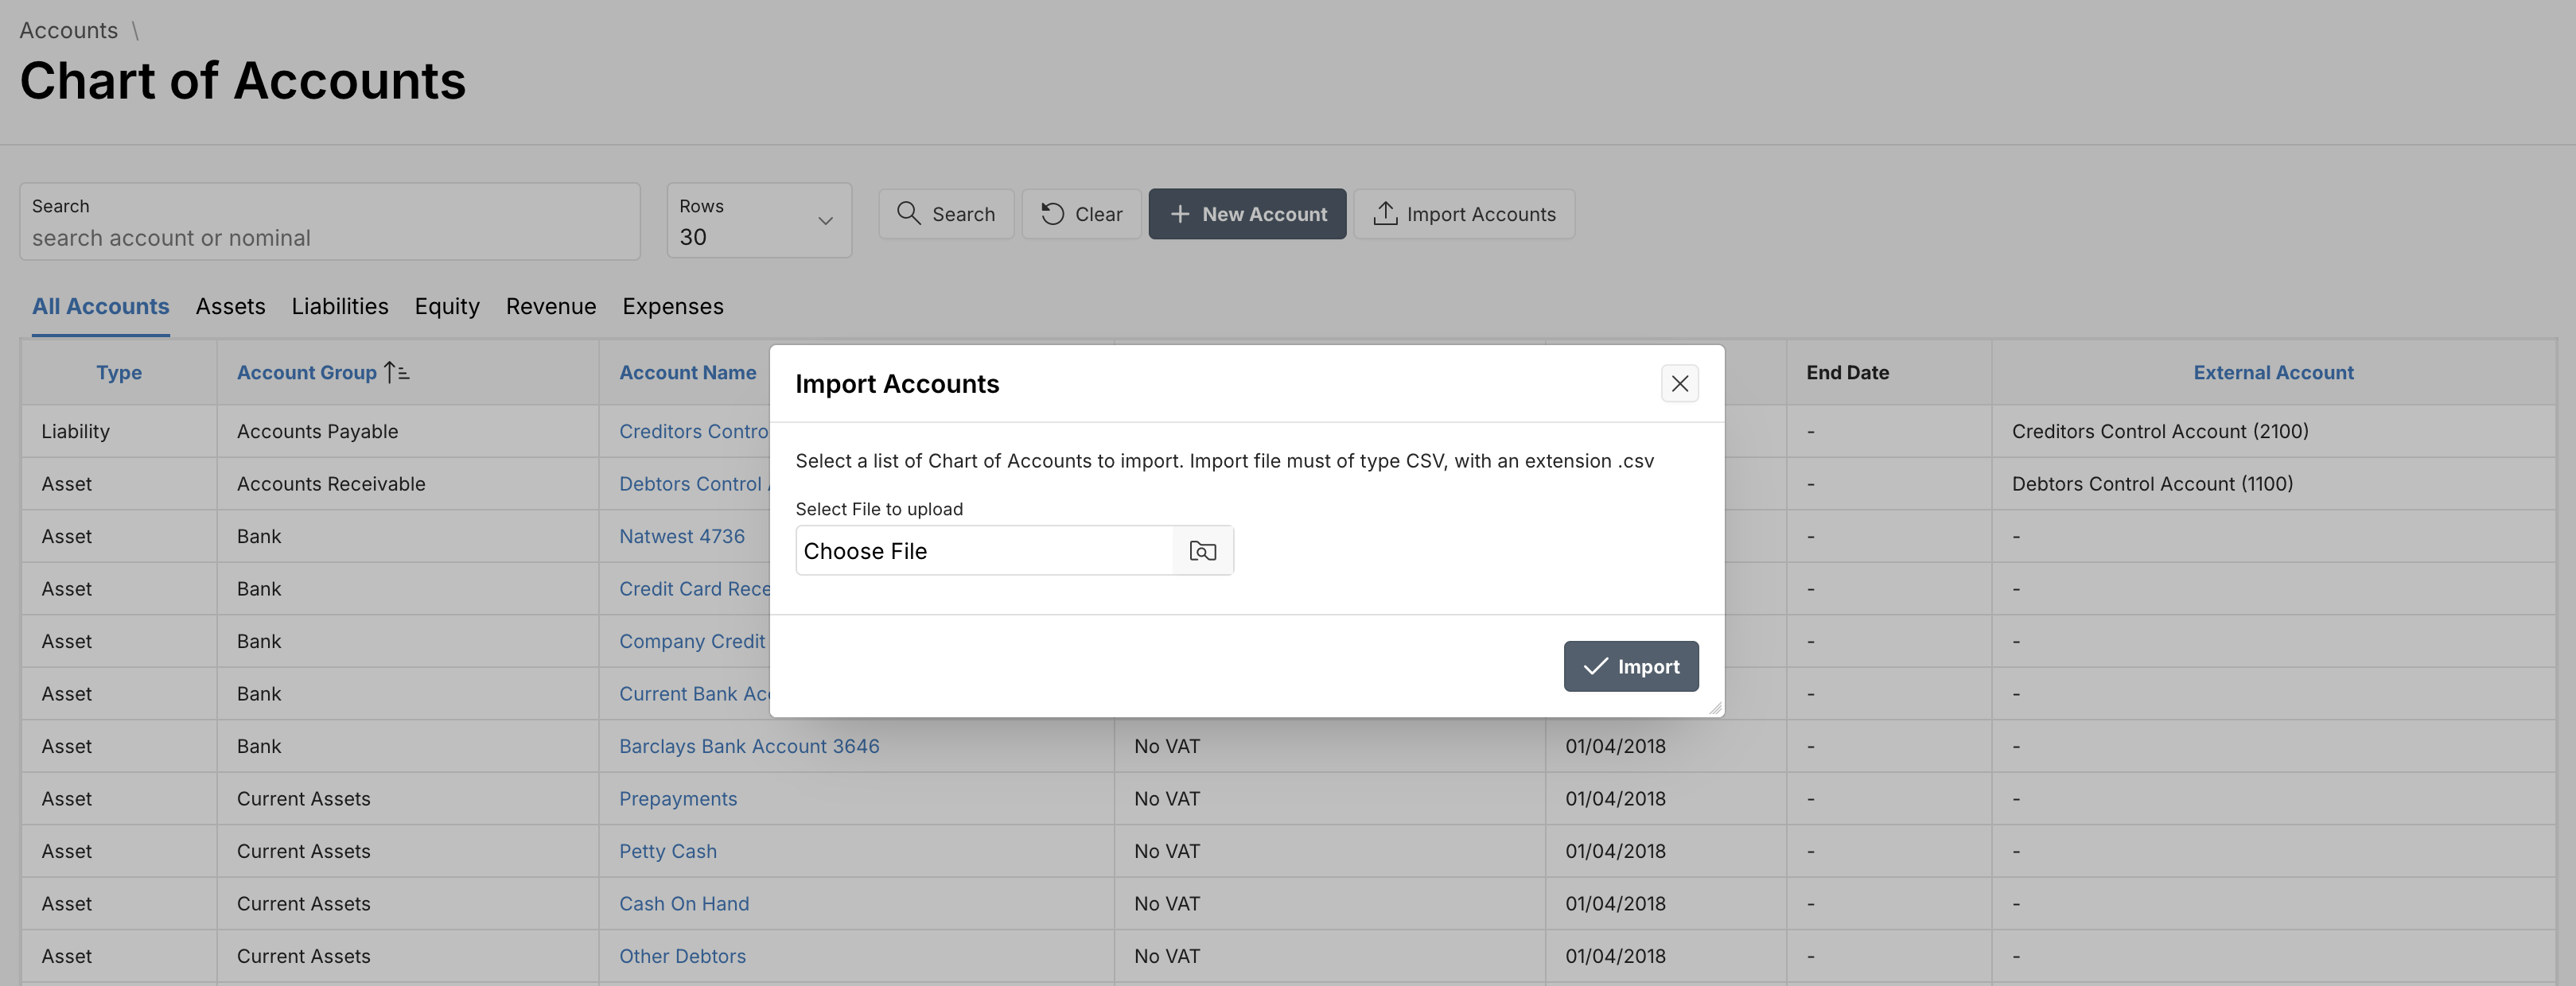
Task: Open the Debtors Control account link
Action: pyautogui.click(x=694, y=484)
